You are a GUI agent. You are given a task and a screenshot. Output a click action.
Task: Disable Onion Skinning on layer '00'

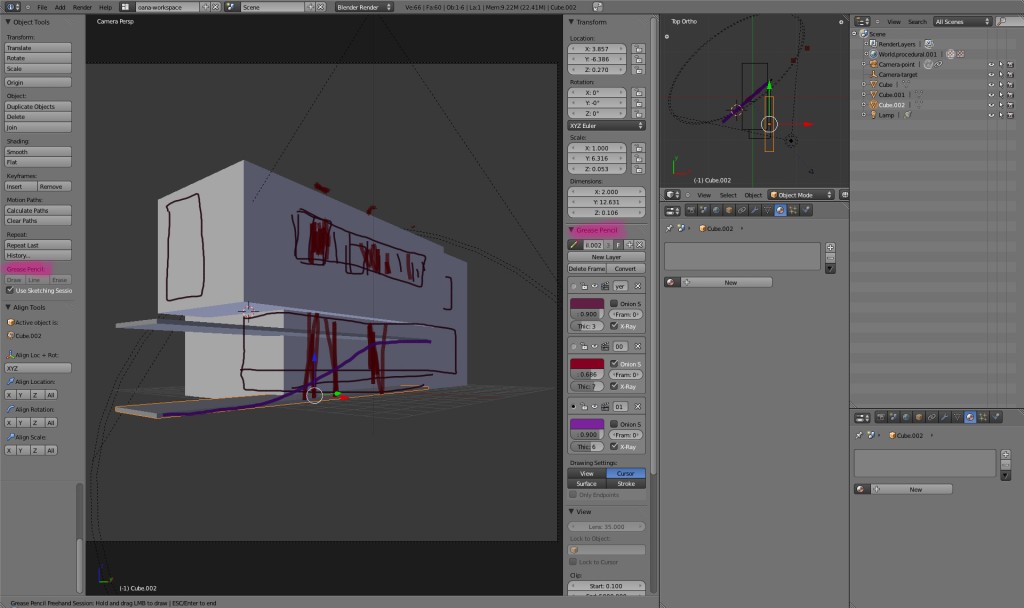point(614,364)
